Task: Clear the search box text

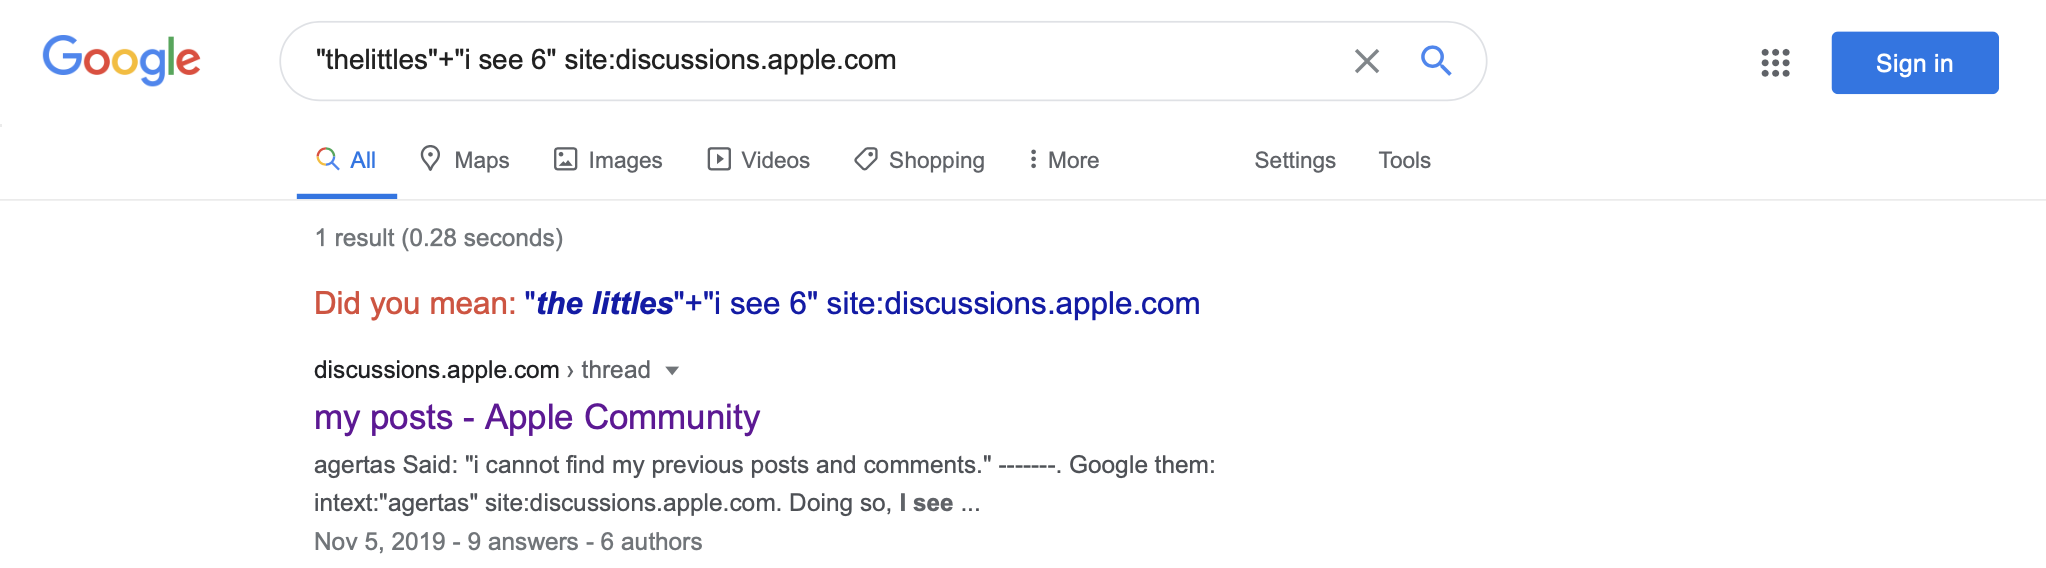Action: click(x=1366, y=61)
